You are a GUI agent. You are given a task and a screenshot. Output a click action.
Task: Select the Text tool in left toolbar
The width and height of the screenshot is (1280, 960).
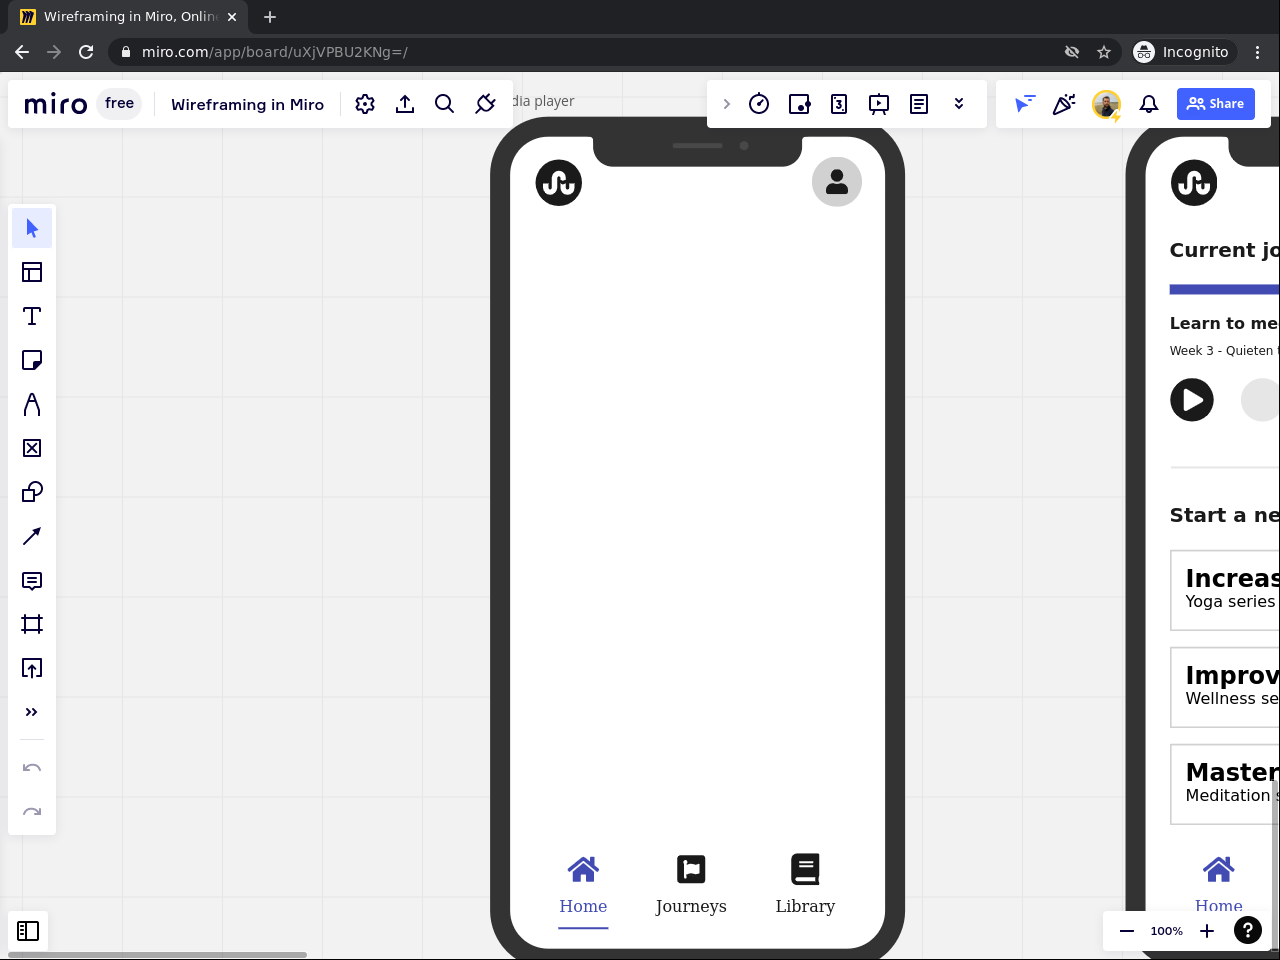pos(32,316)
